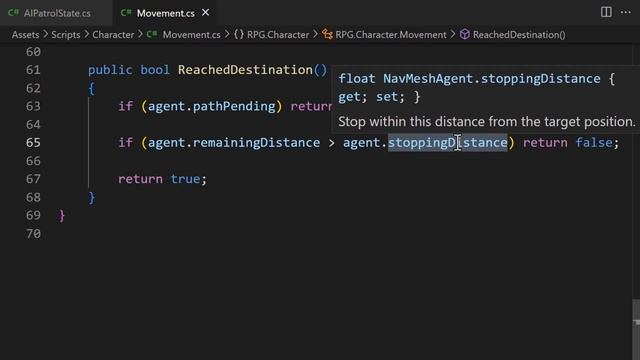This screenshot has width=640, height=360.
Task: Click the C# icon on Movement.cs tab
Action: pos(126,13)
